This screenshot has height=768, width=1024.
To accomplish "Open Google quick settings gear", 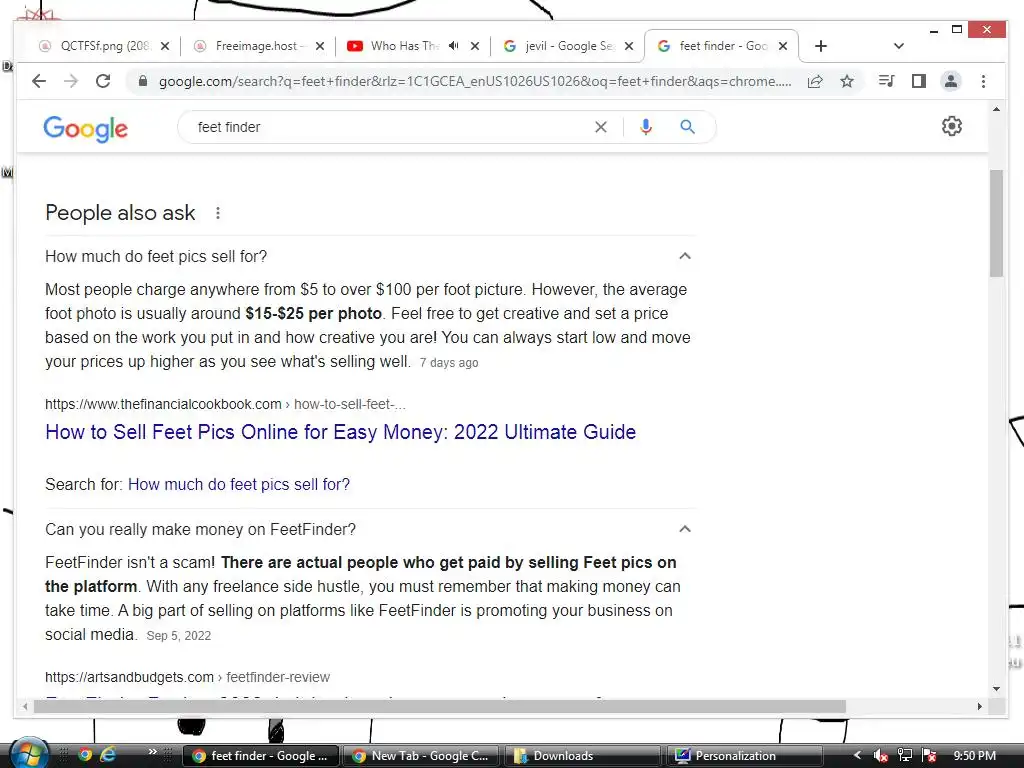I will coord(952,126).
